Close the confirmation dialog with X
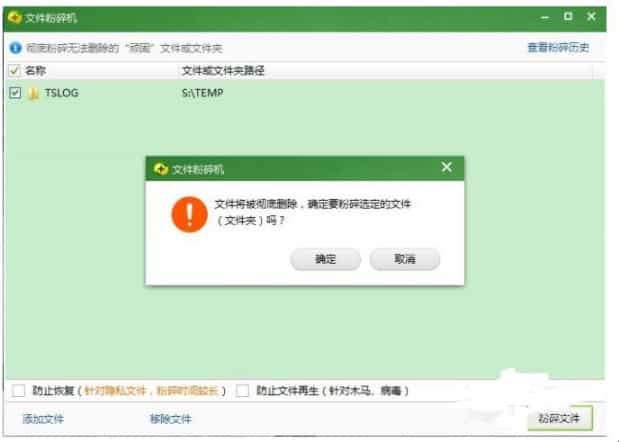The width and height of the screenshot is (620, 442). 446,168
